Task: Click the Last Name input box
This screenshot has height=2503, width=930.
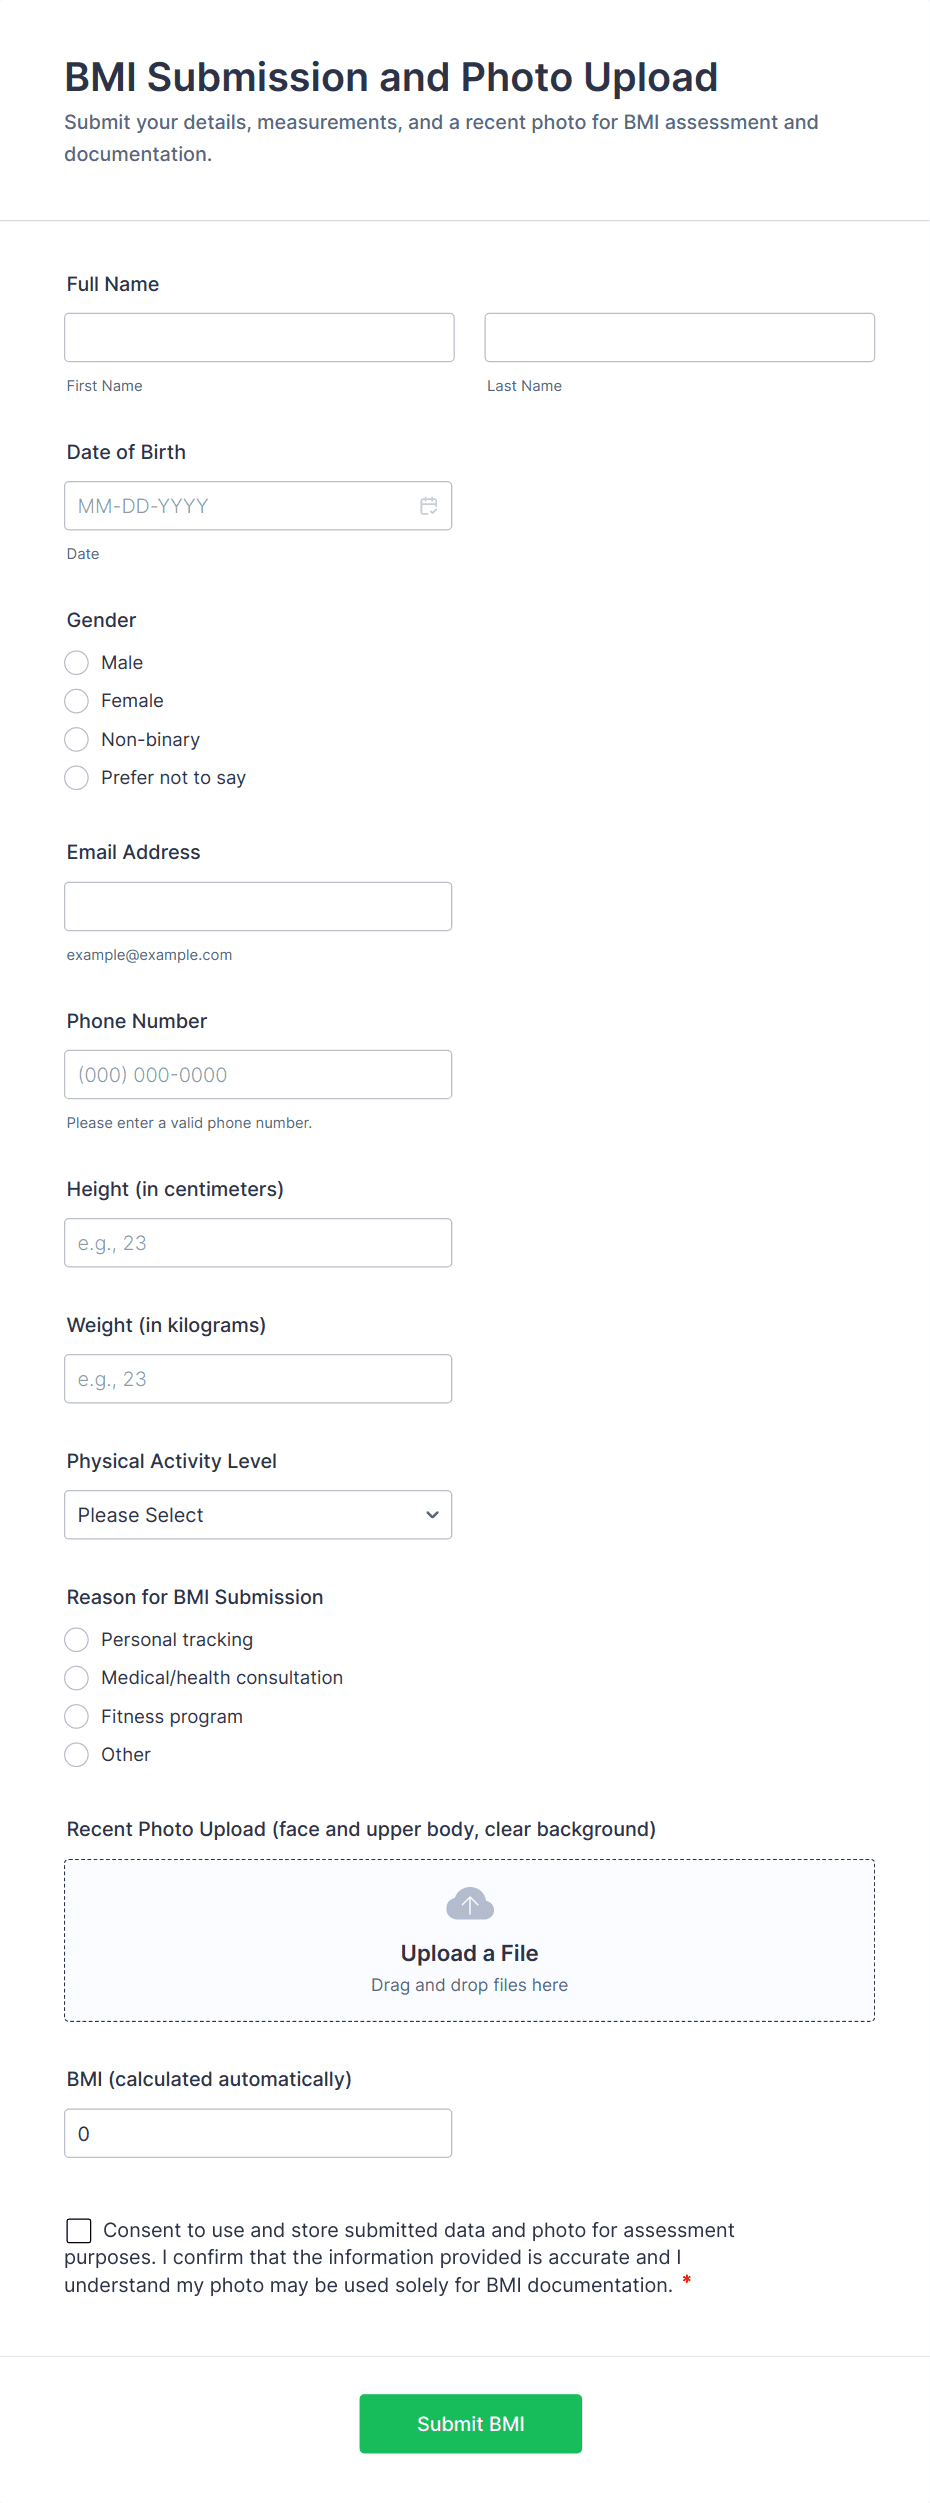Action: coord(679,338)
